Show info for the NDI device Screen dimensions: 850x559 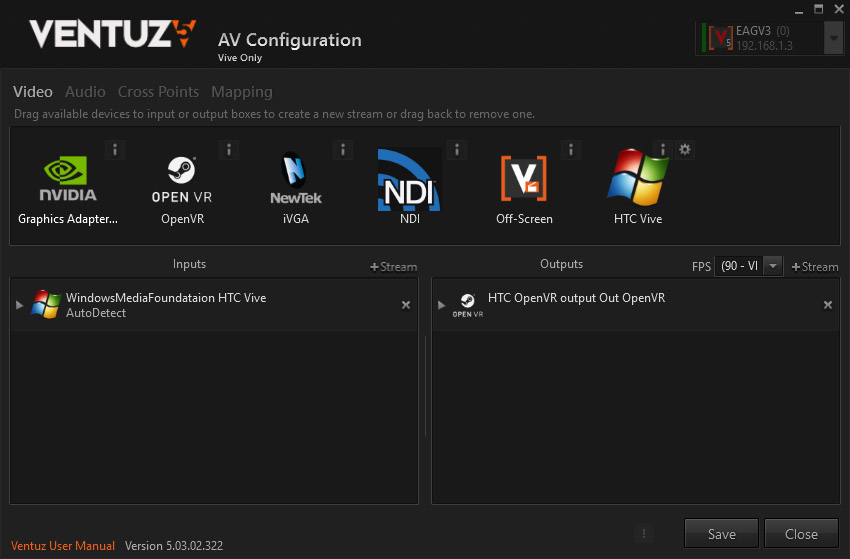(x=457, y=150)
